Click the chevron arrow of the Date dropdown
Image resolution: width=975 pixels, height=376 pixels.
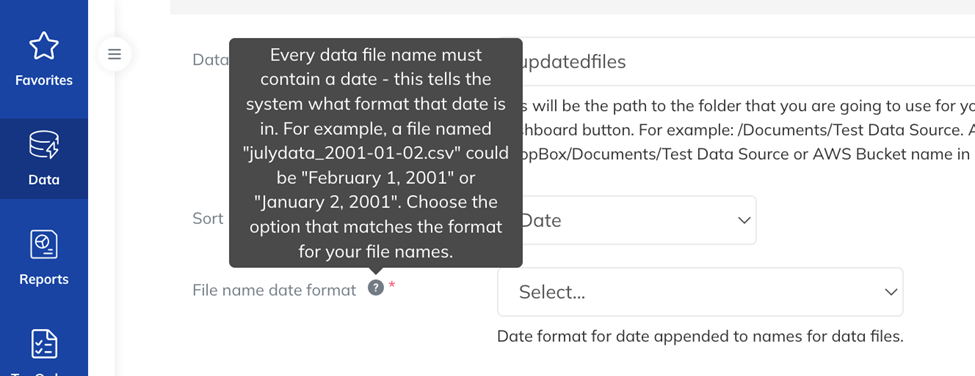coord(744,221)
